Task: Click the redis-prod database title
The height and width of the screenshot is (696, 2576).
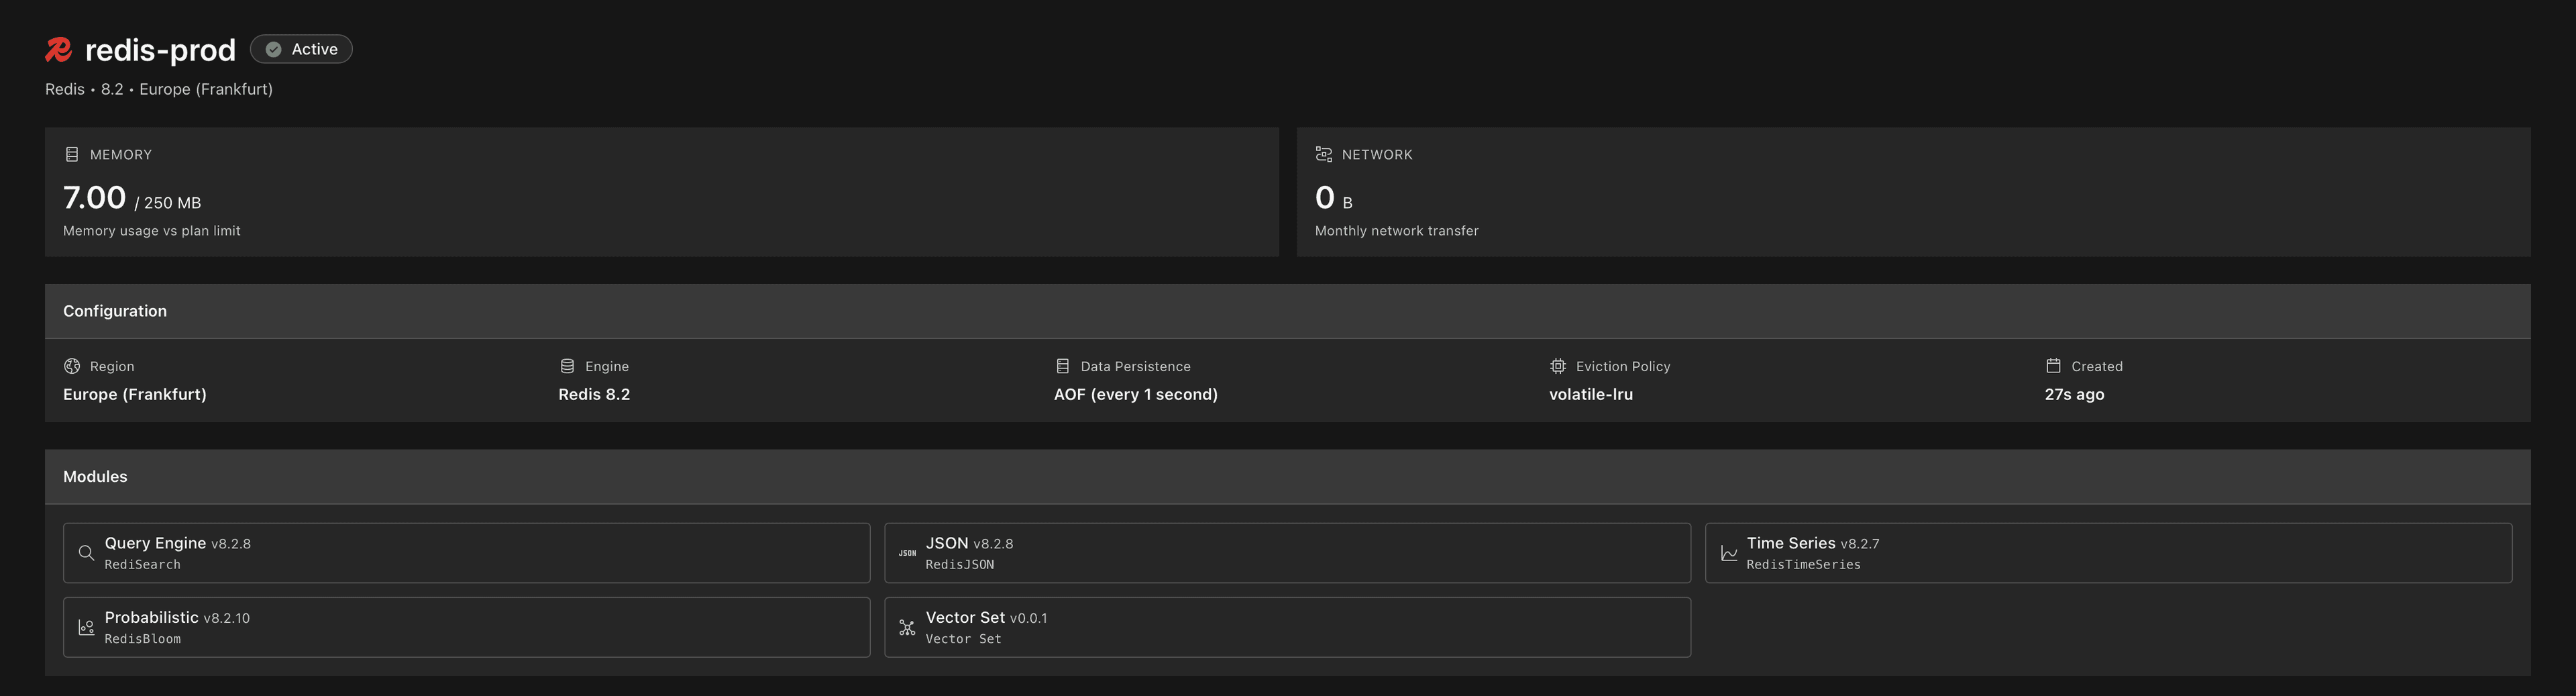Action: click(160, 49)
